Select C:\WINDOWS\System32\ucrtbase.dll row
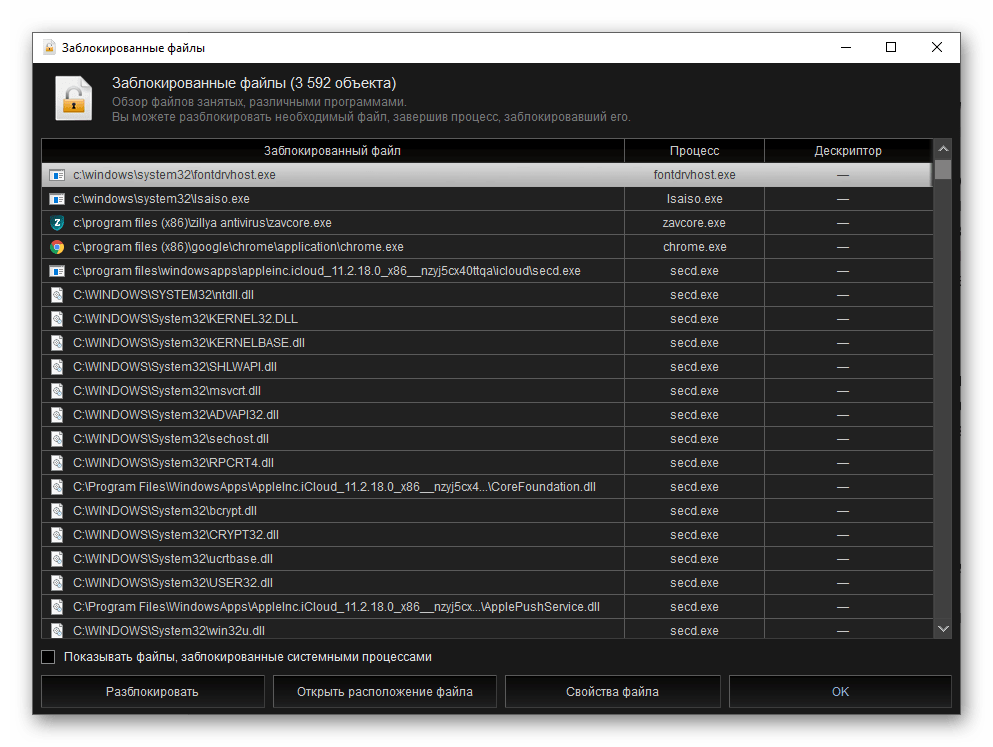This screenshot has width=993, height=747. [487, 560]
